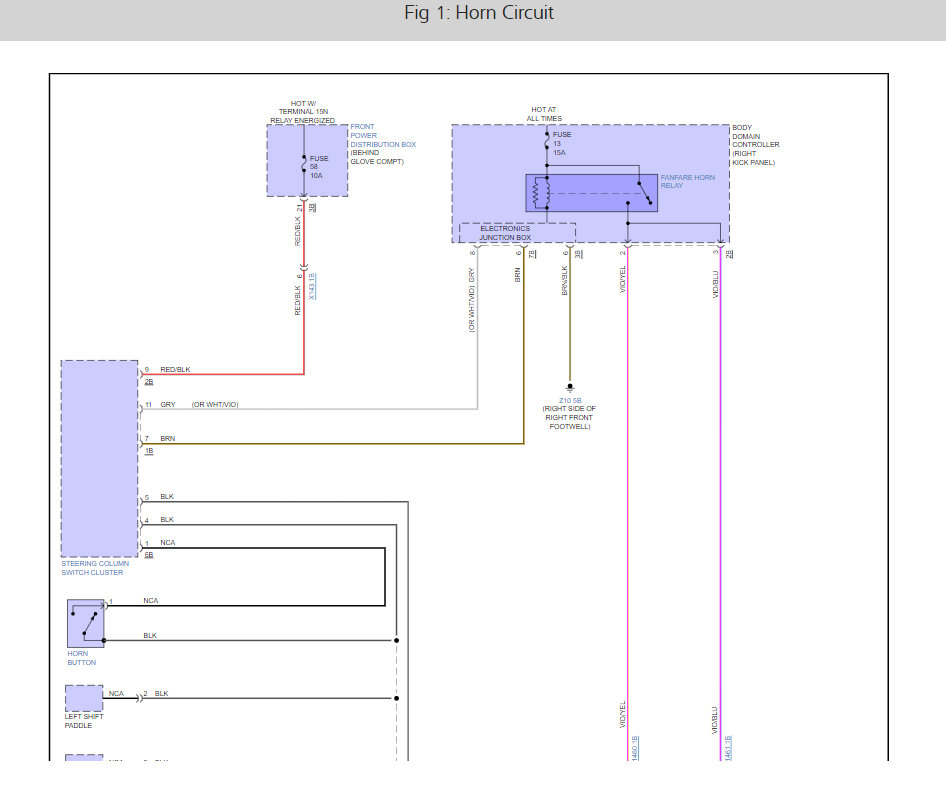The width and height of the screenshot is (946, 792).
Task: Click the (OR WHT/VIO) horizontal wire note
Action: coord(215,404)
